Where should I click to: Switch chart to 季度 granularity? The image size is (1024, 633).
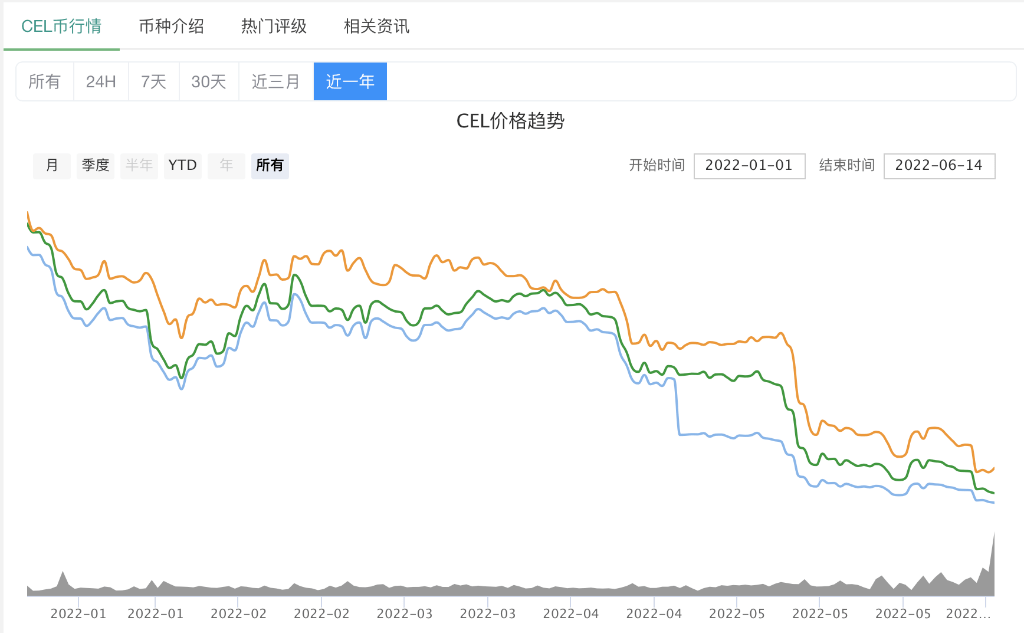tap(95, 165)
